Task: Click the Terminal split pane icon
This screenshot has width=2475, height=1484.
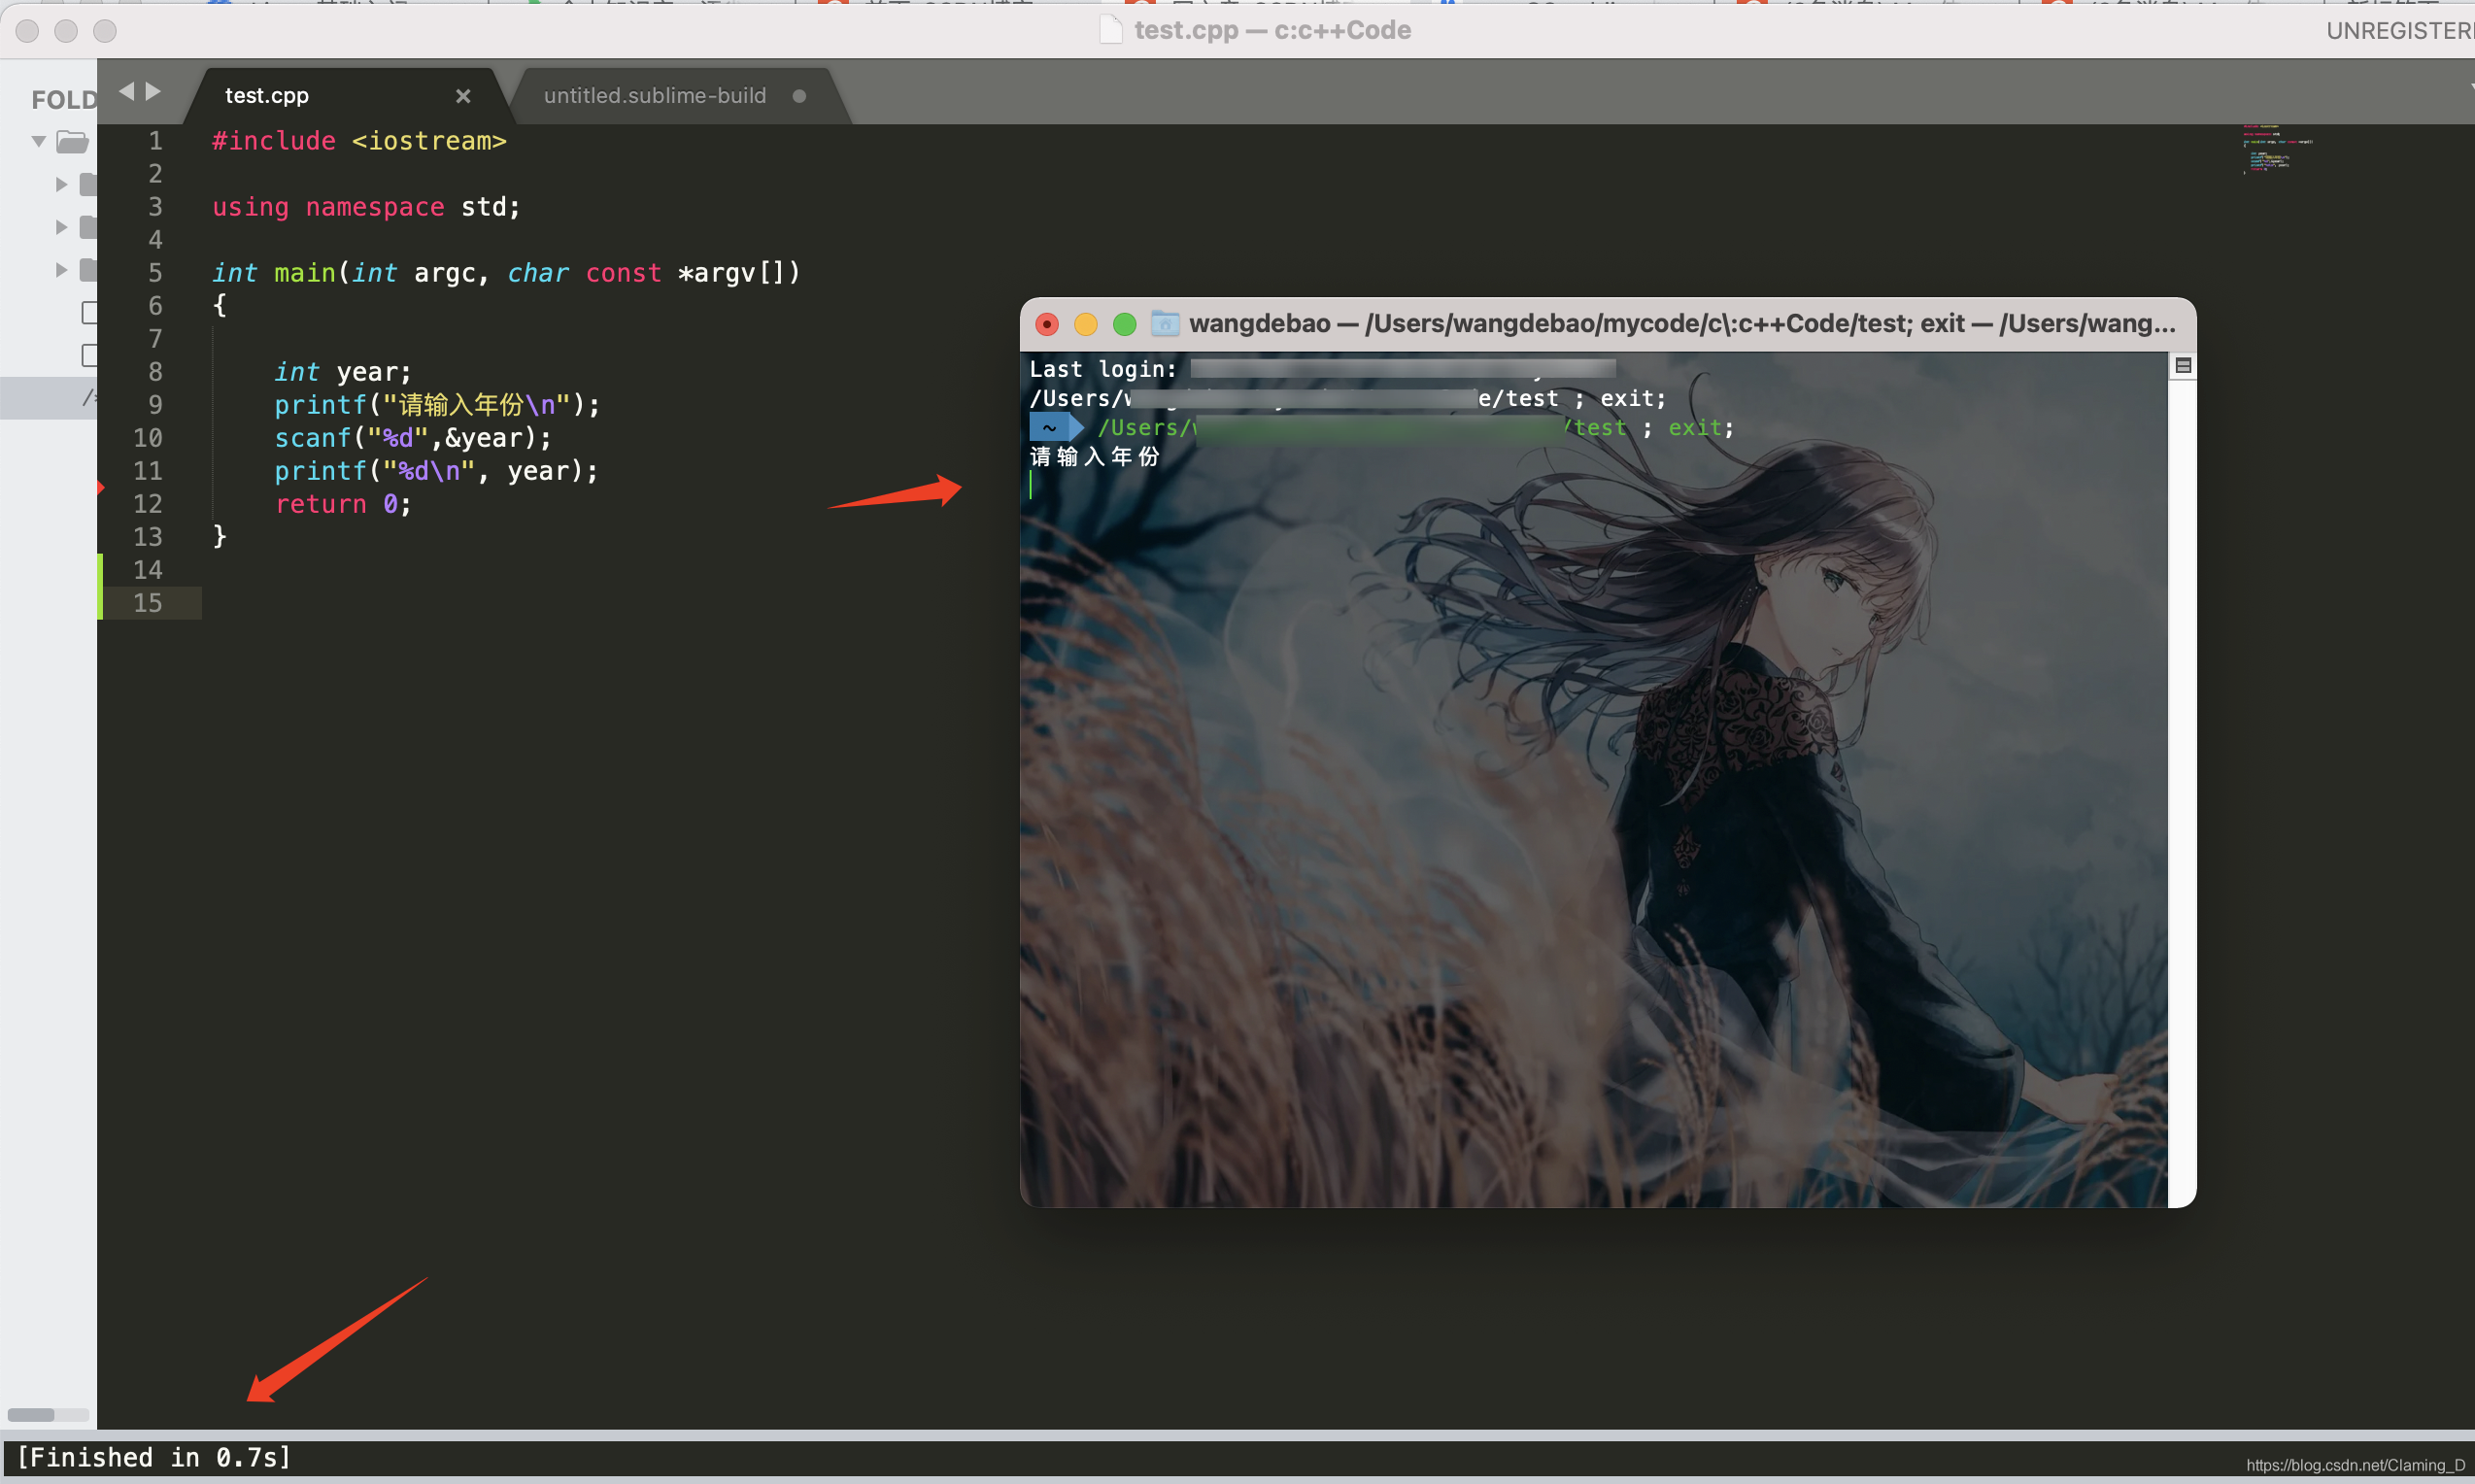Action: click(x=2184, y=366)
